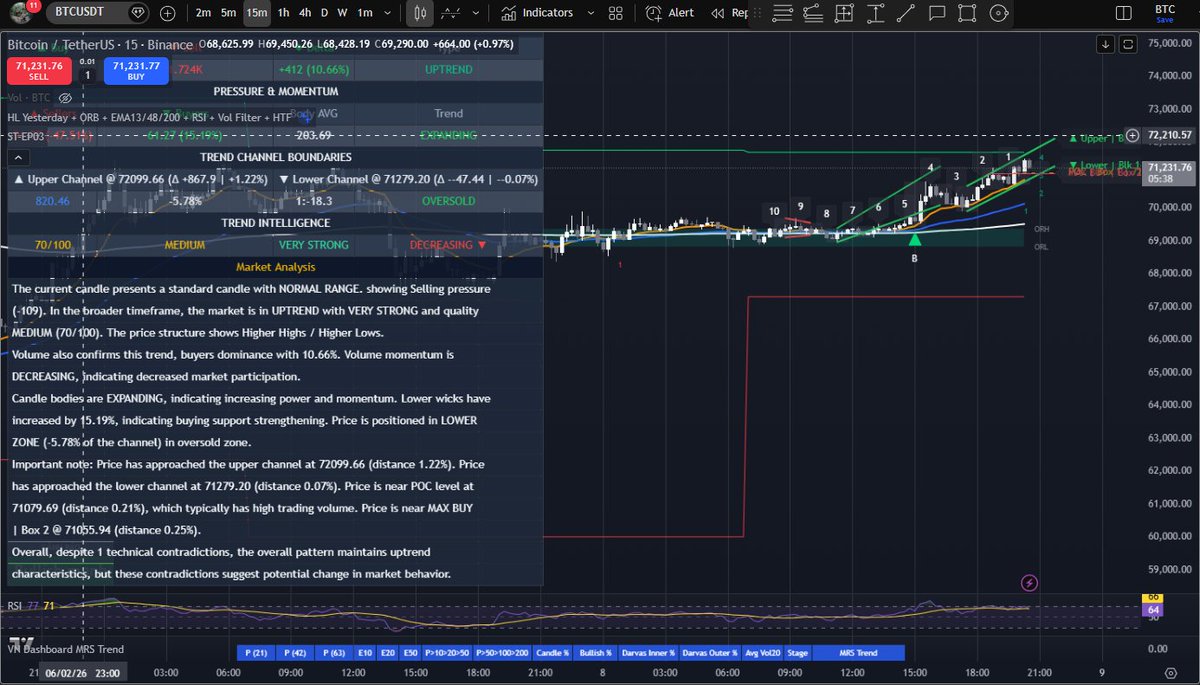Switch to the 4h timeframe

pyautogui.click(x=305, y=13)
